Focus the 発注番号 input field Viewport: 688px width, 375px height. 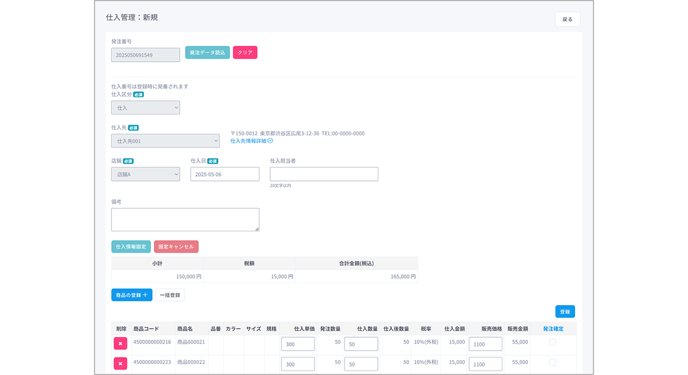point(145,55)
